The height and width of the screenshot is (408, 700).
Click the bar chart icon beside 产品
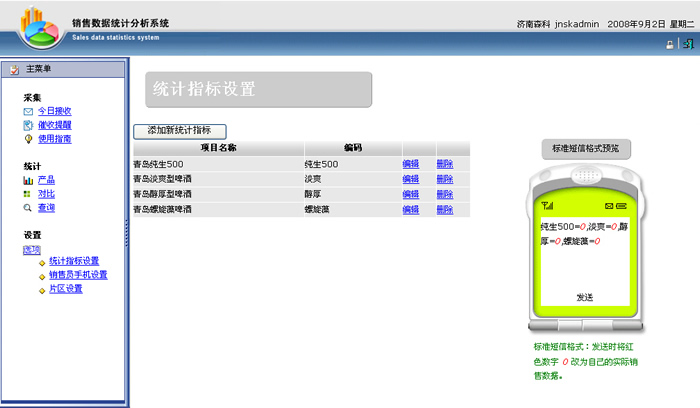[28, 180]
